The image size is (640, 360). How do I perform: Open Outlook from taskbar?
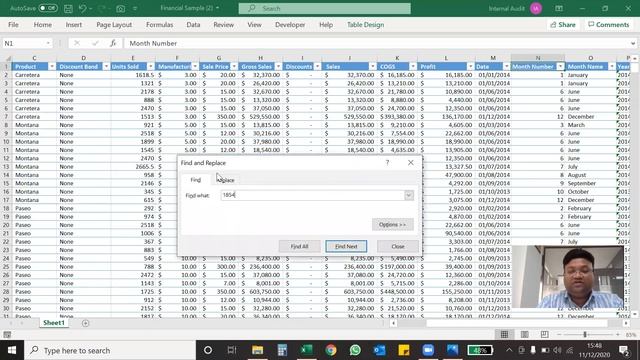380,350
